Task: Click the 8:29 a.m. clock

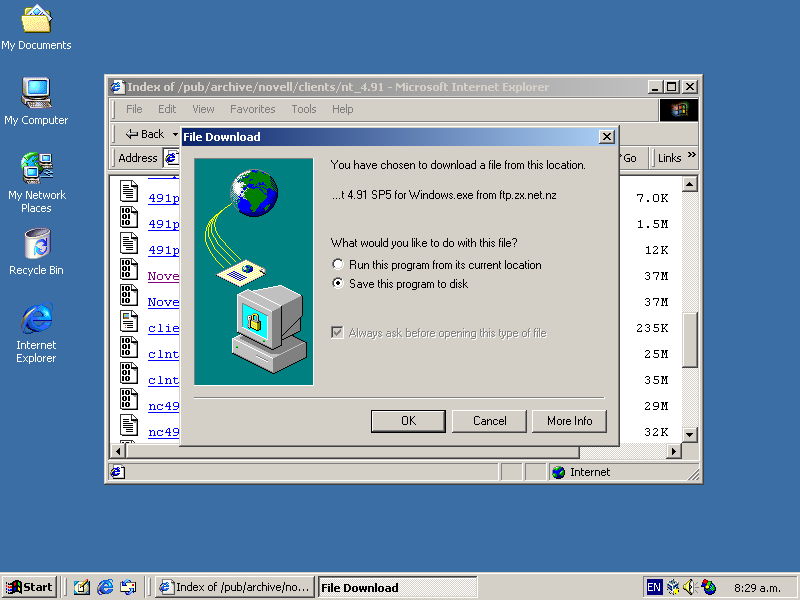Action: coord(757,588)
